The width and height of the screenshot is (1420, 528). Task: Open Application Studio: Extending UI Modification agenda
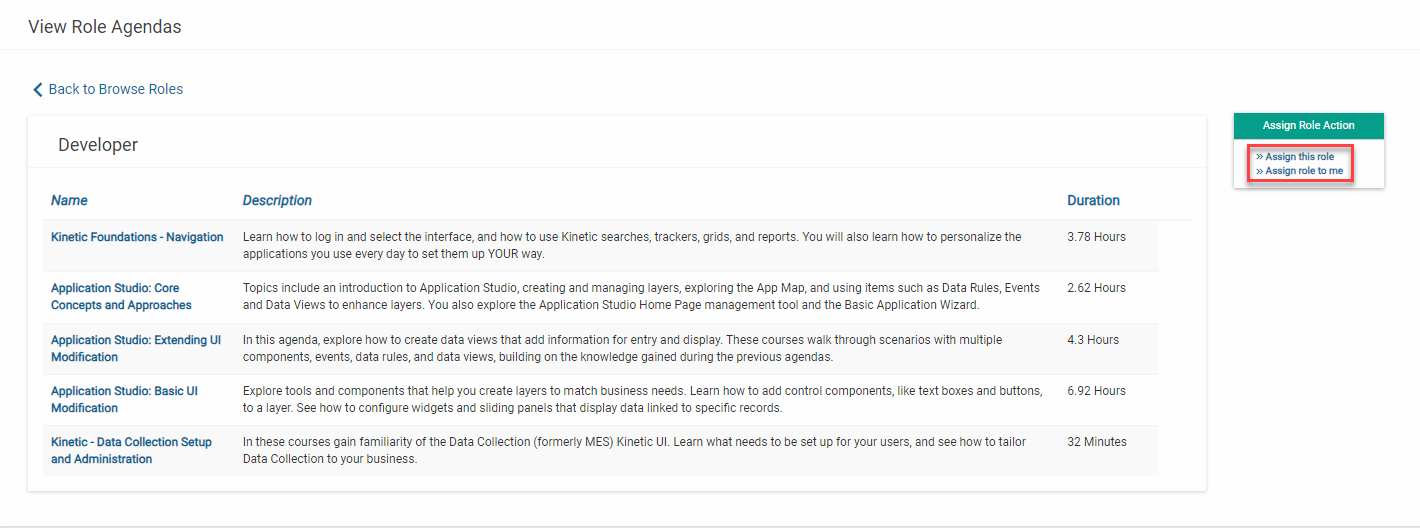[x=136, y=348]
